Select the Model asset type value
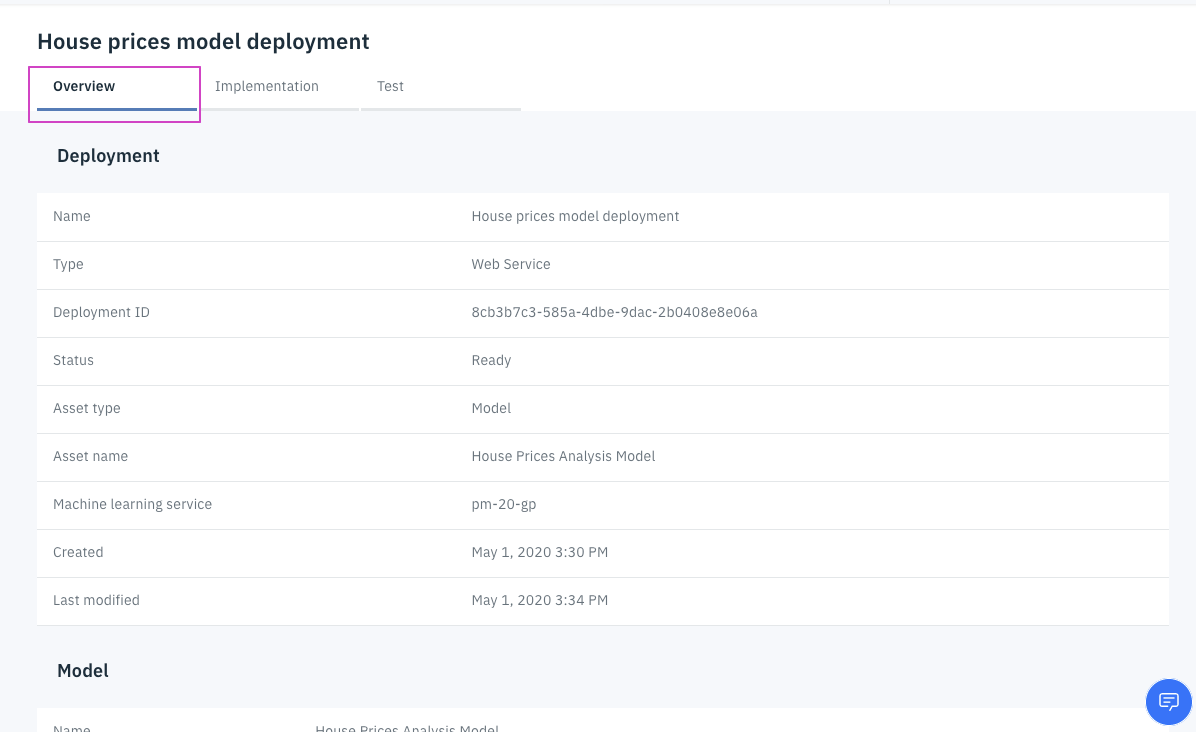 (491, 409)
